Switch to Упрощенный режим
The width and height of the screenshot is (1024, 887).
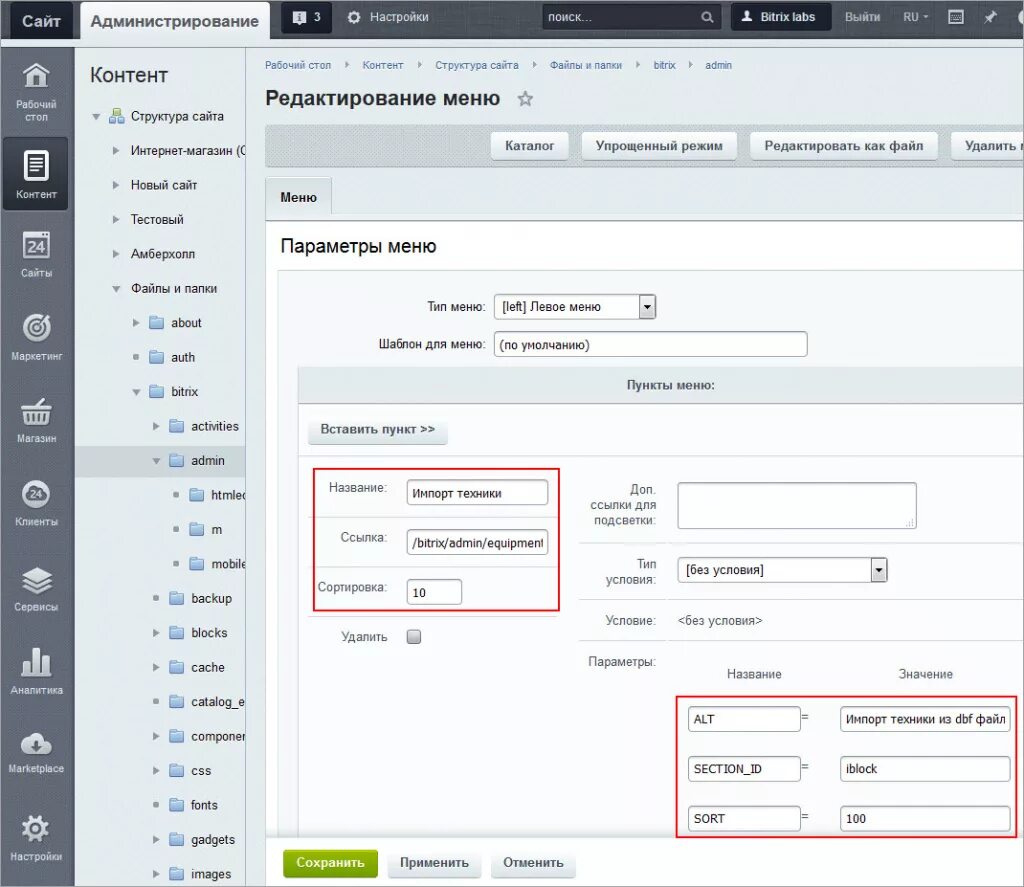(x=659, y=146)
